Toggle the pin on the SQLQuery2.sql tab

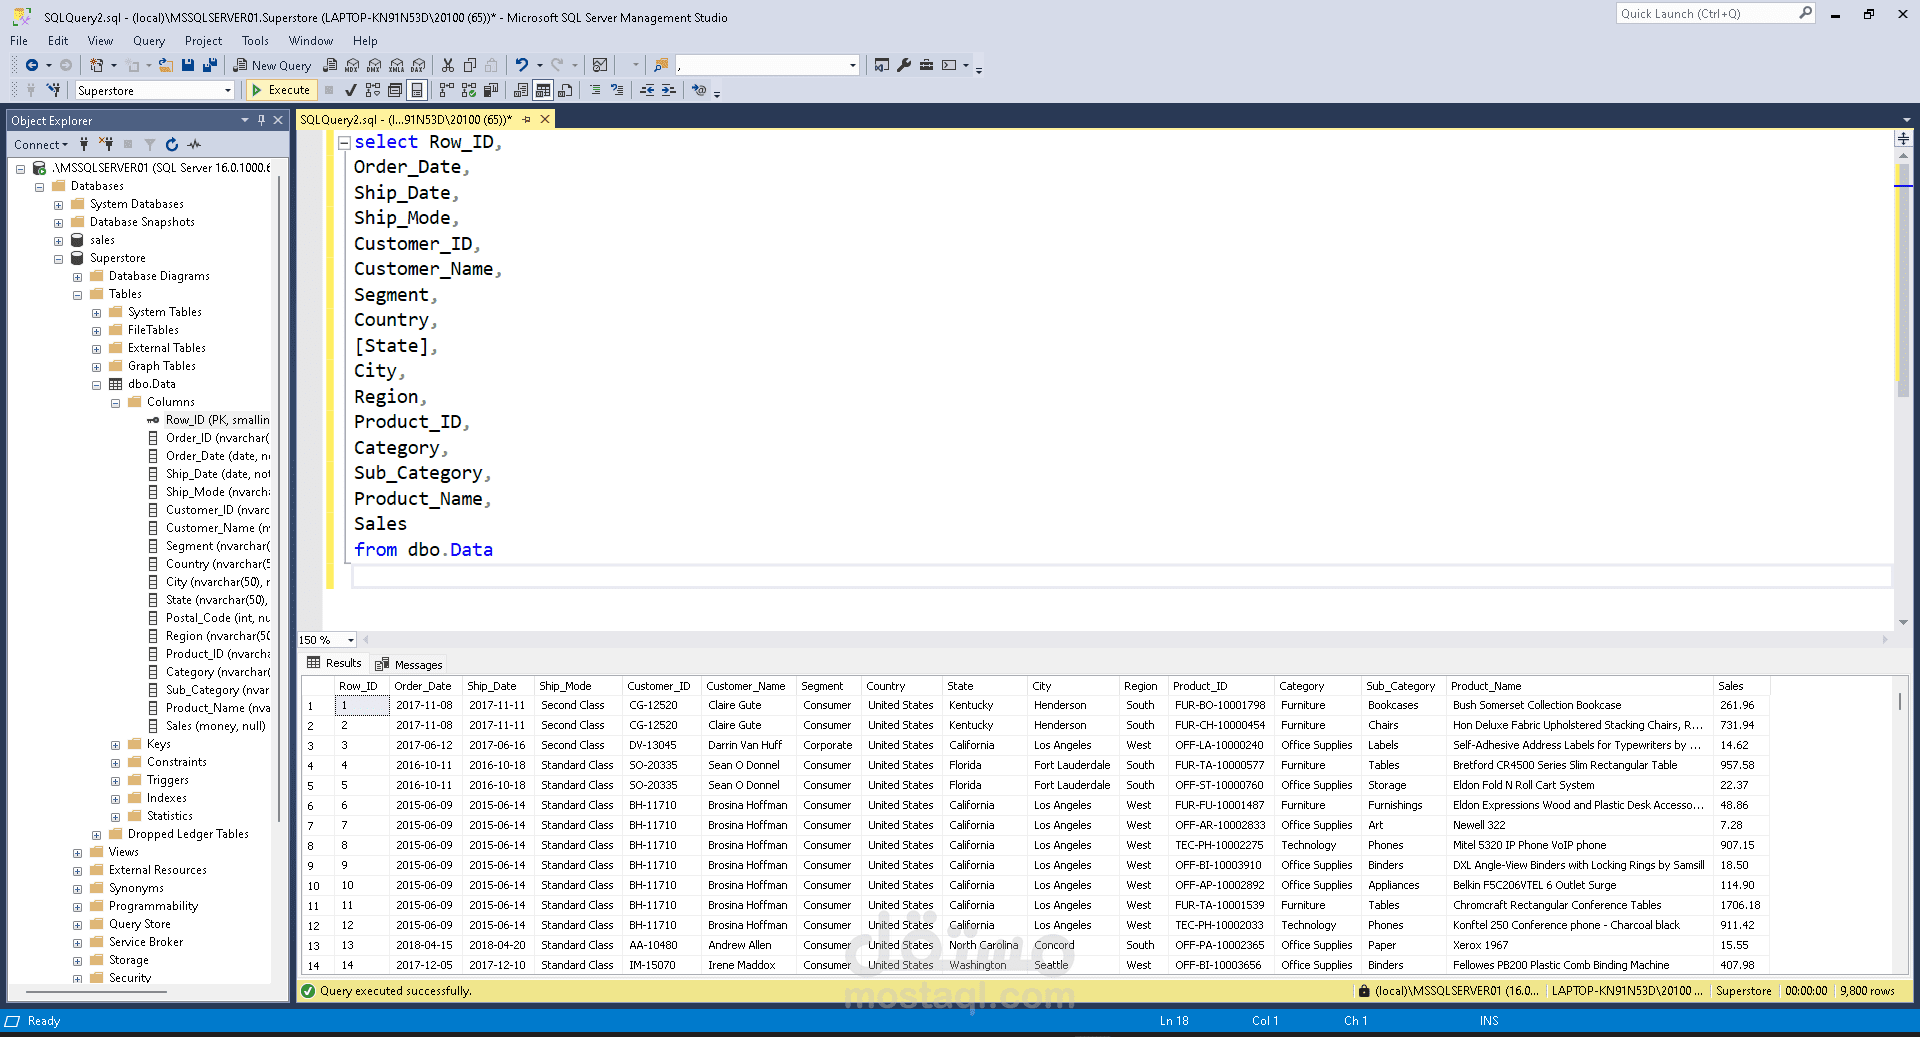527,119
